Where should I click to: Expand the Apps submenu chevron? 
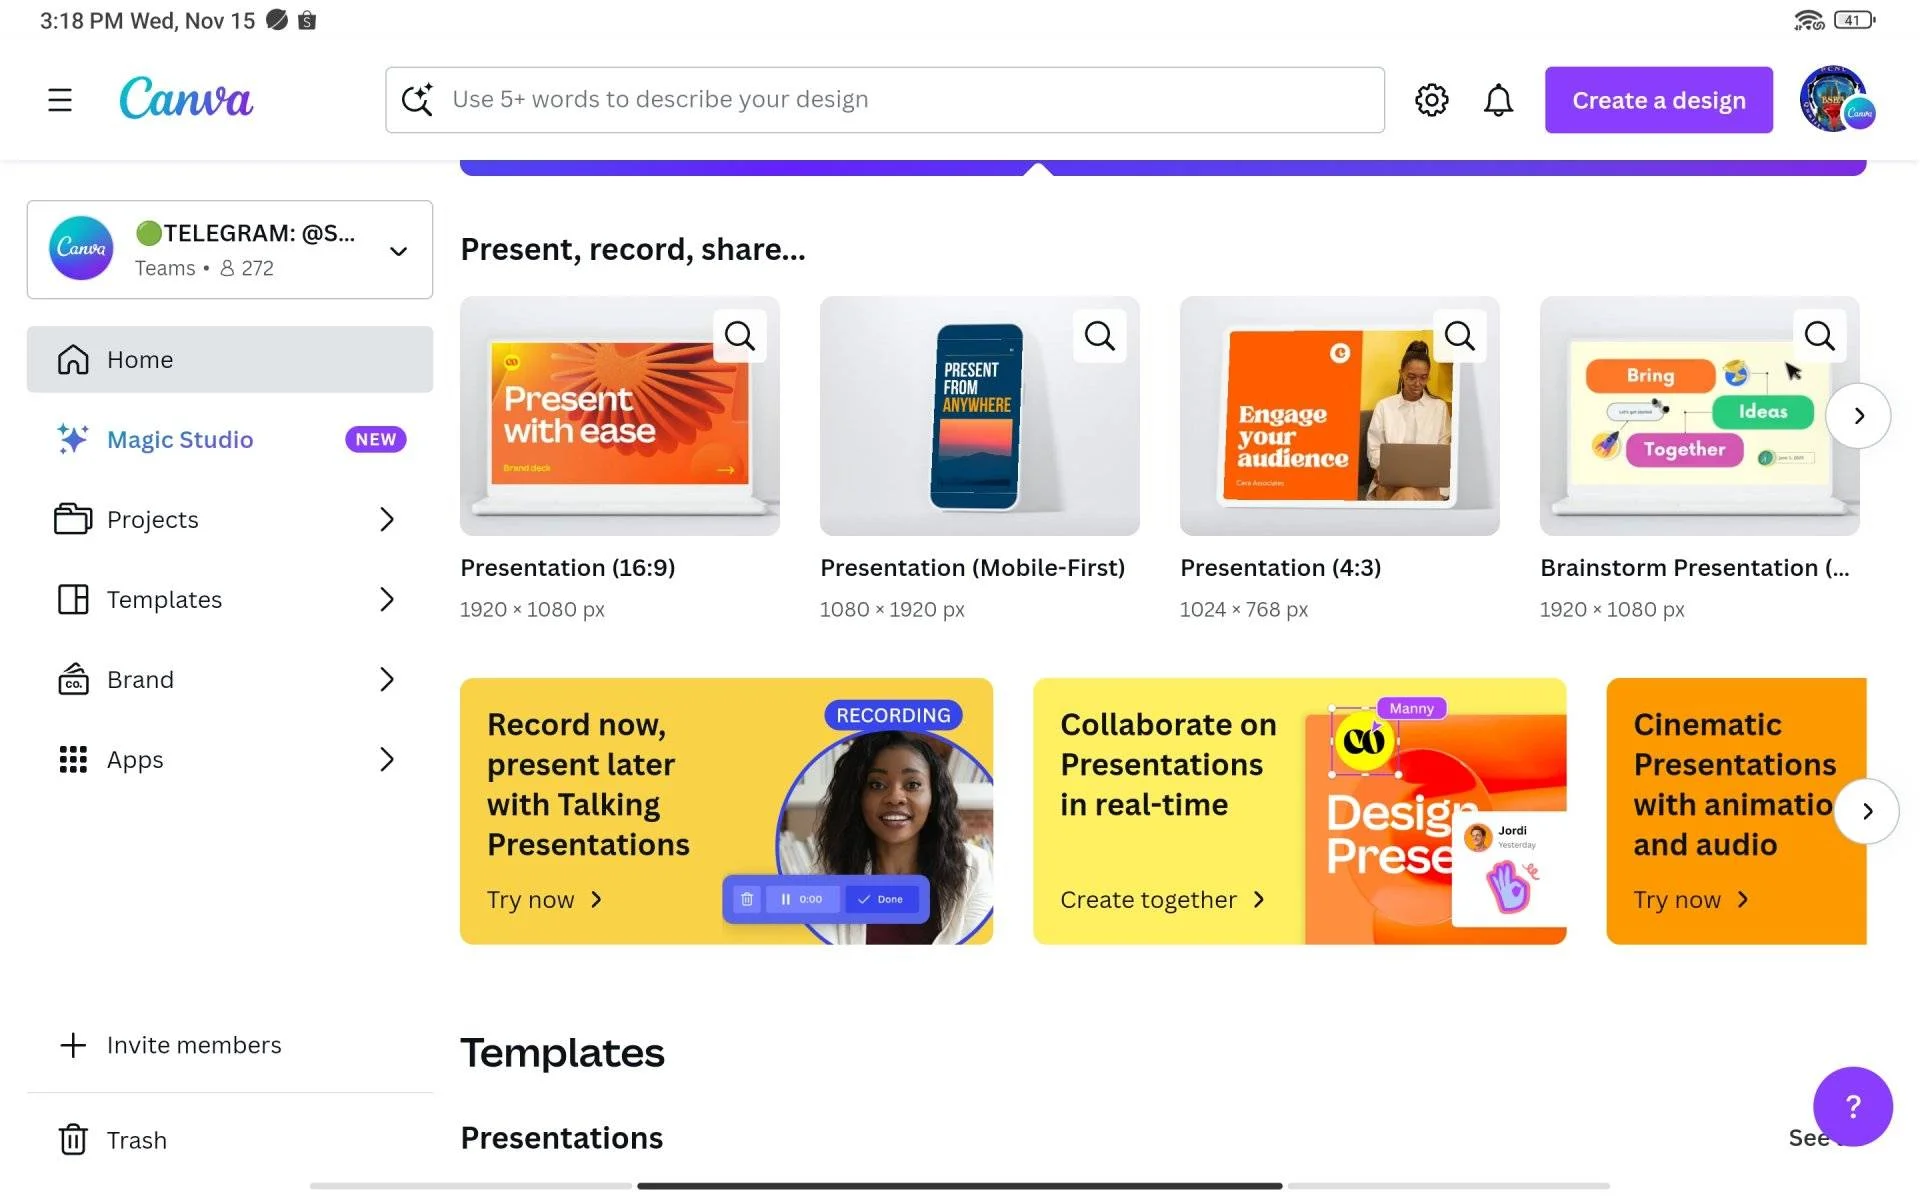(387, 759)
